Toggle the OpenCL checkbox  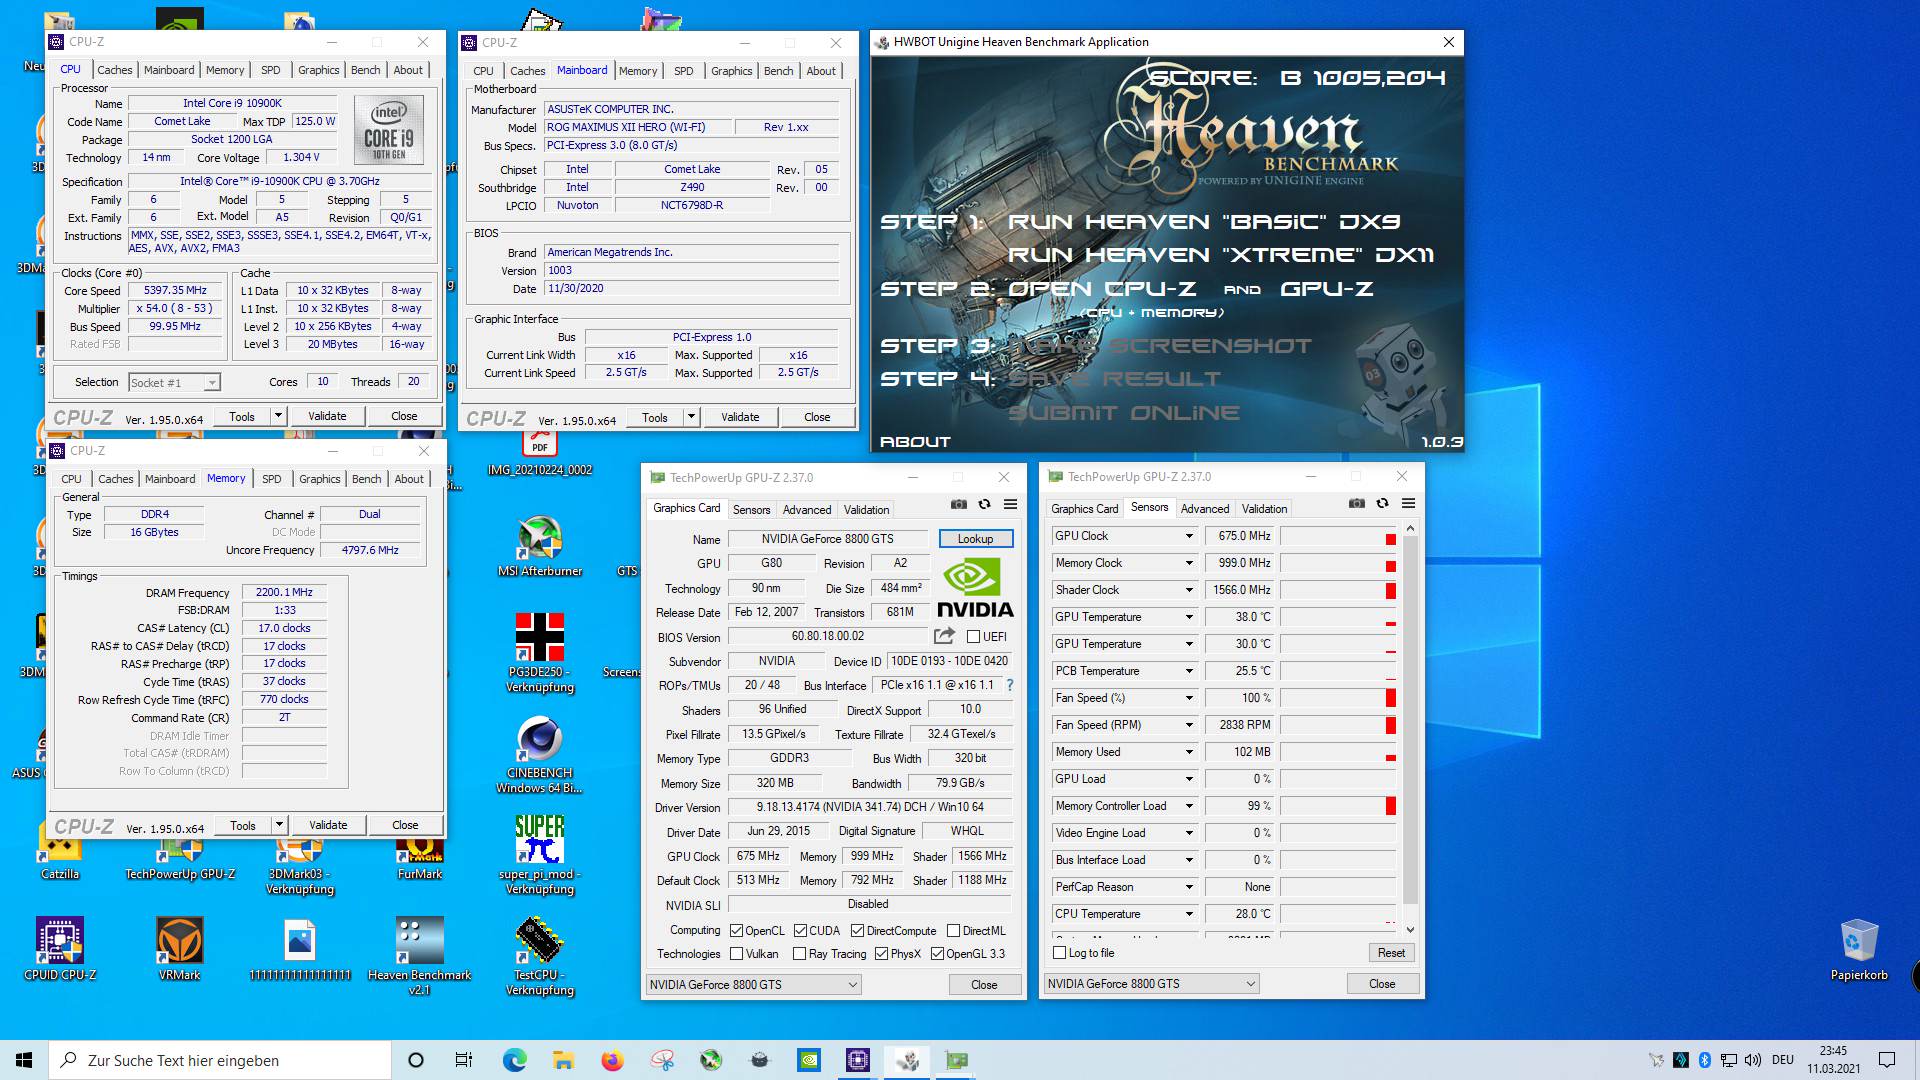pos(737,931)
